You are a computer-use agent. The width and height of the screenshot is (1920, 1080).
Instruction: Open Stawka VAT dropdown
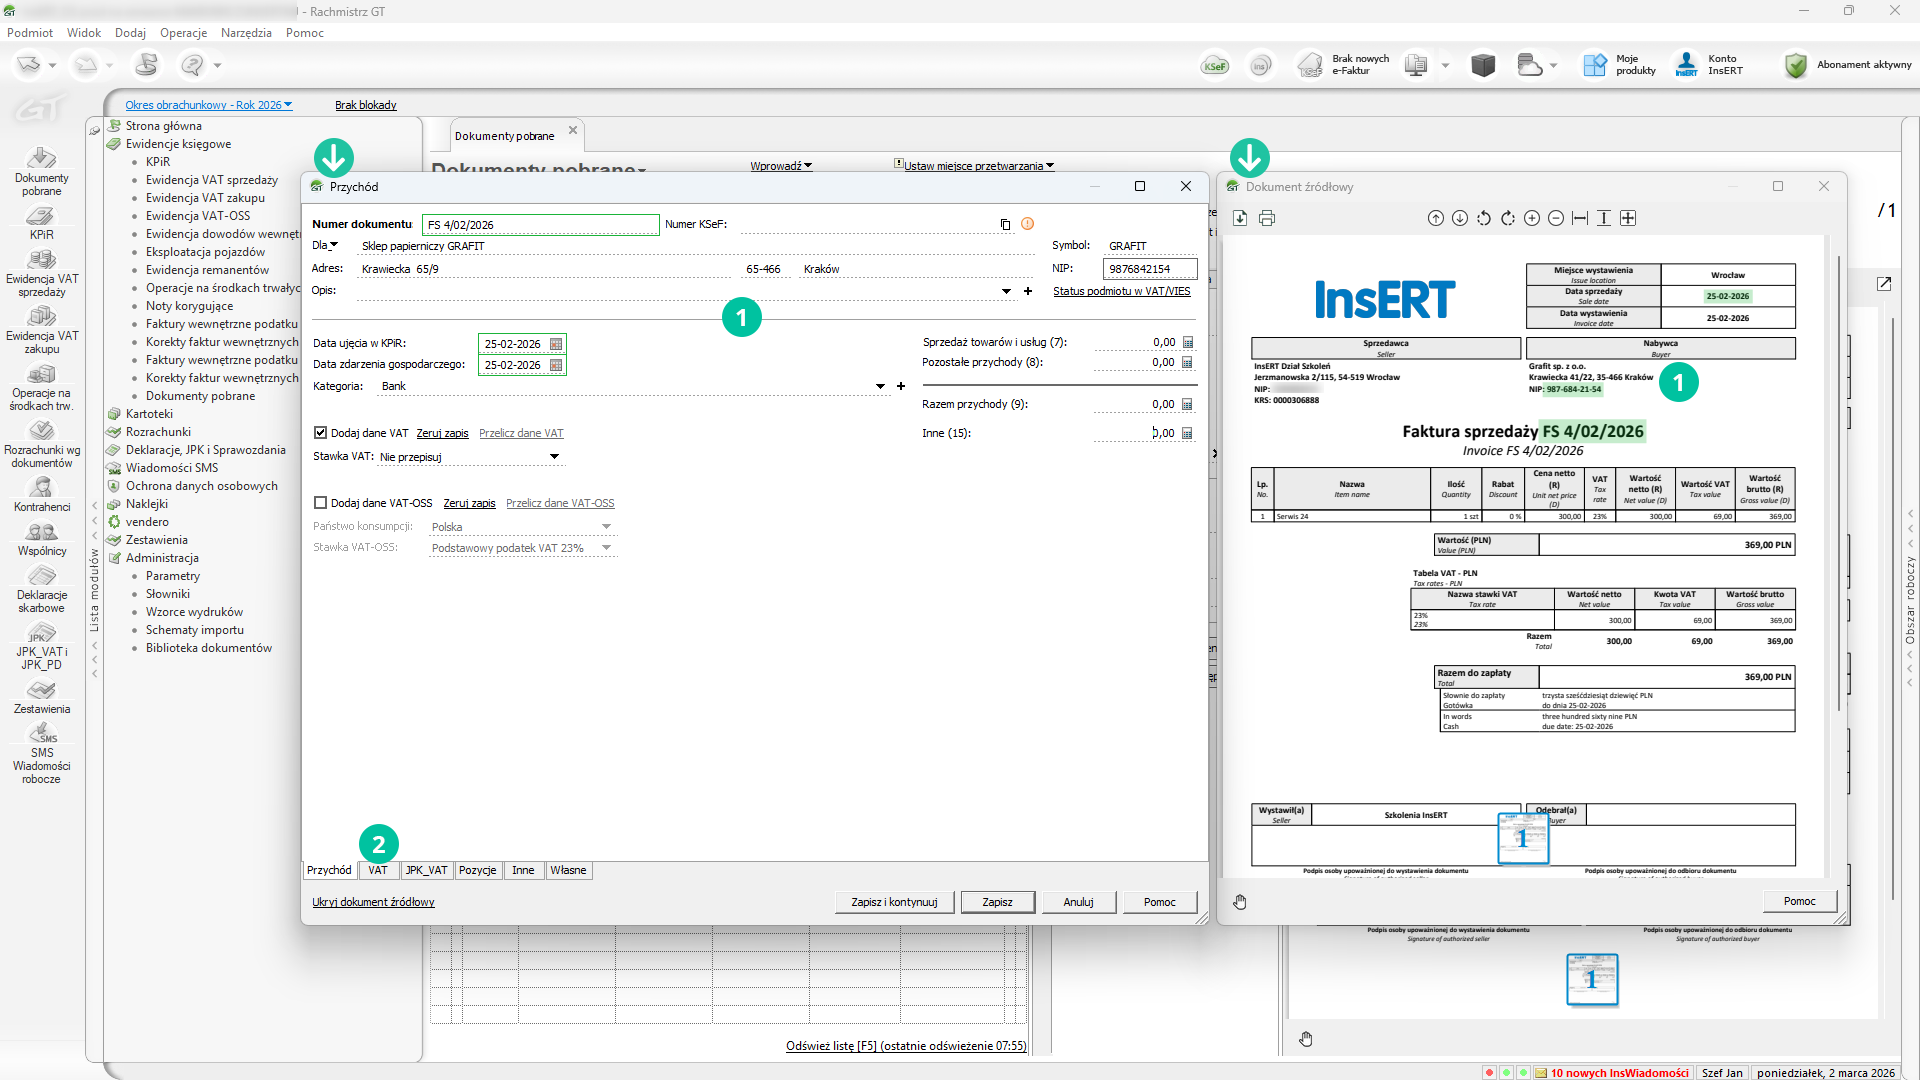(554, 457)
